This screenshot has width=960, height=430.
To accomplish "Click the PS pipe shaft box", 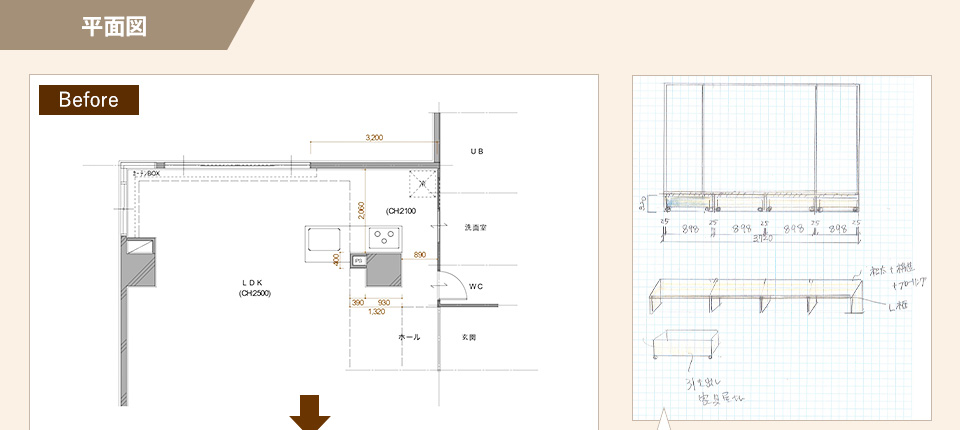I will click(x=358, y=260).
